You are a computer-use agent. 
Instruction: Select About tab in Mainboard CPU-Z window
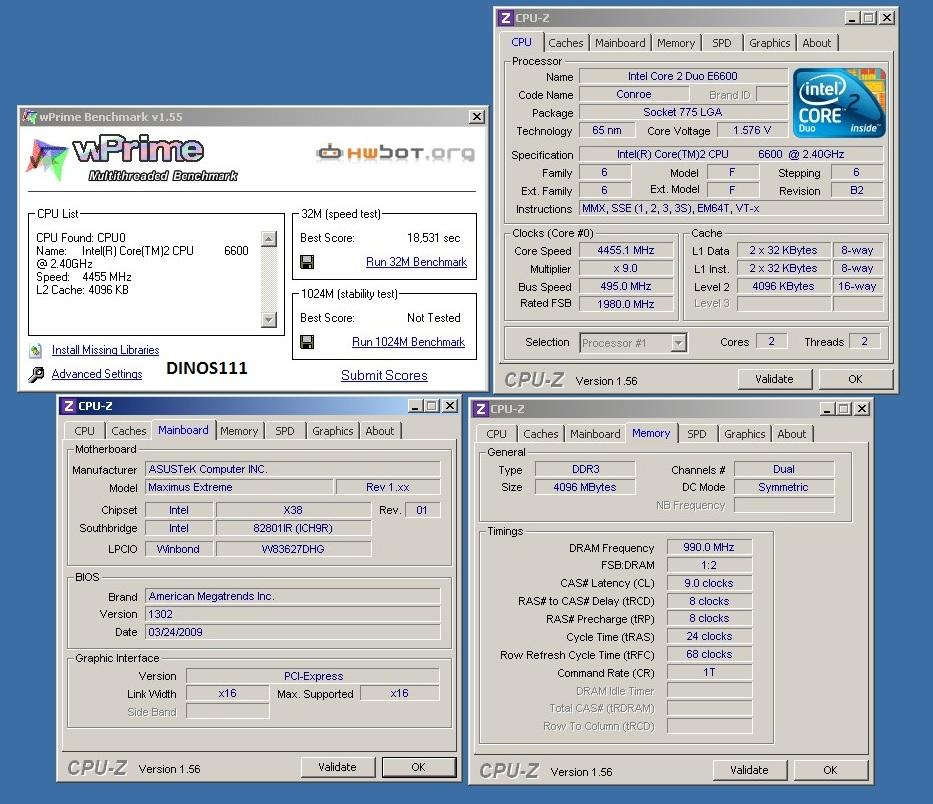[x=380, y=431]
